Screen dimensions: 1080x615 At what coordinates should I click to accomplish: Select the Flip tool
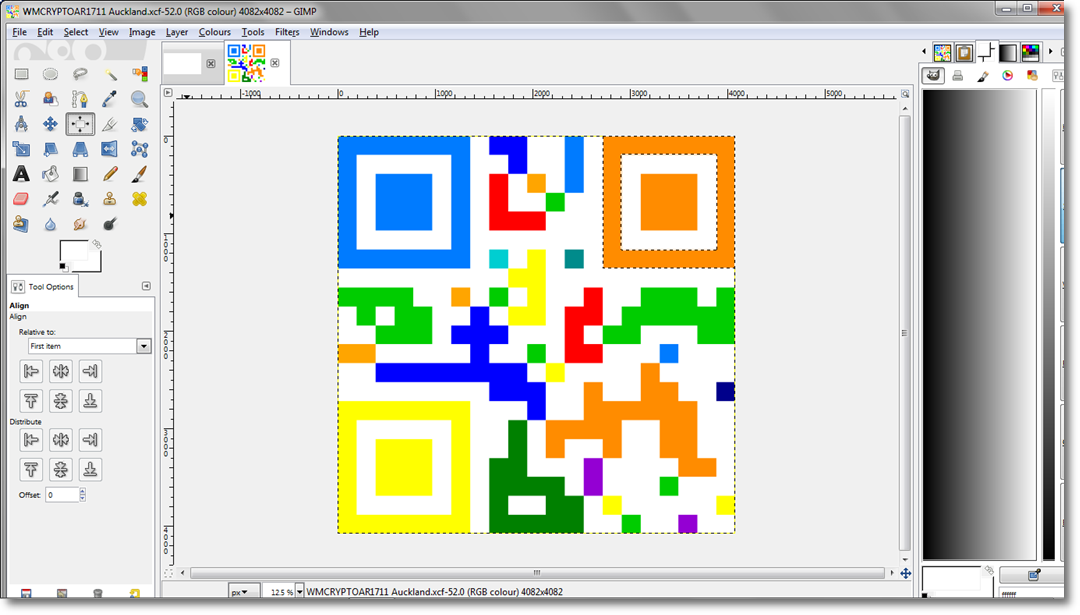110,149
